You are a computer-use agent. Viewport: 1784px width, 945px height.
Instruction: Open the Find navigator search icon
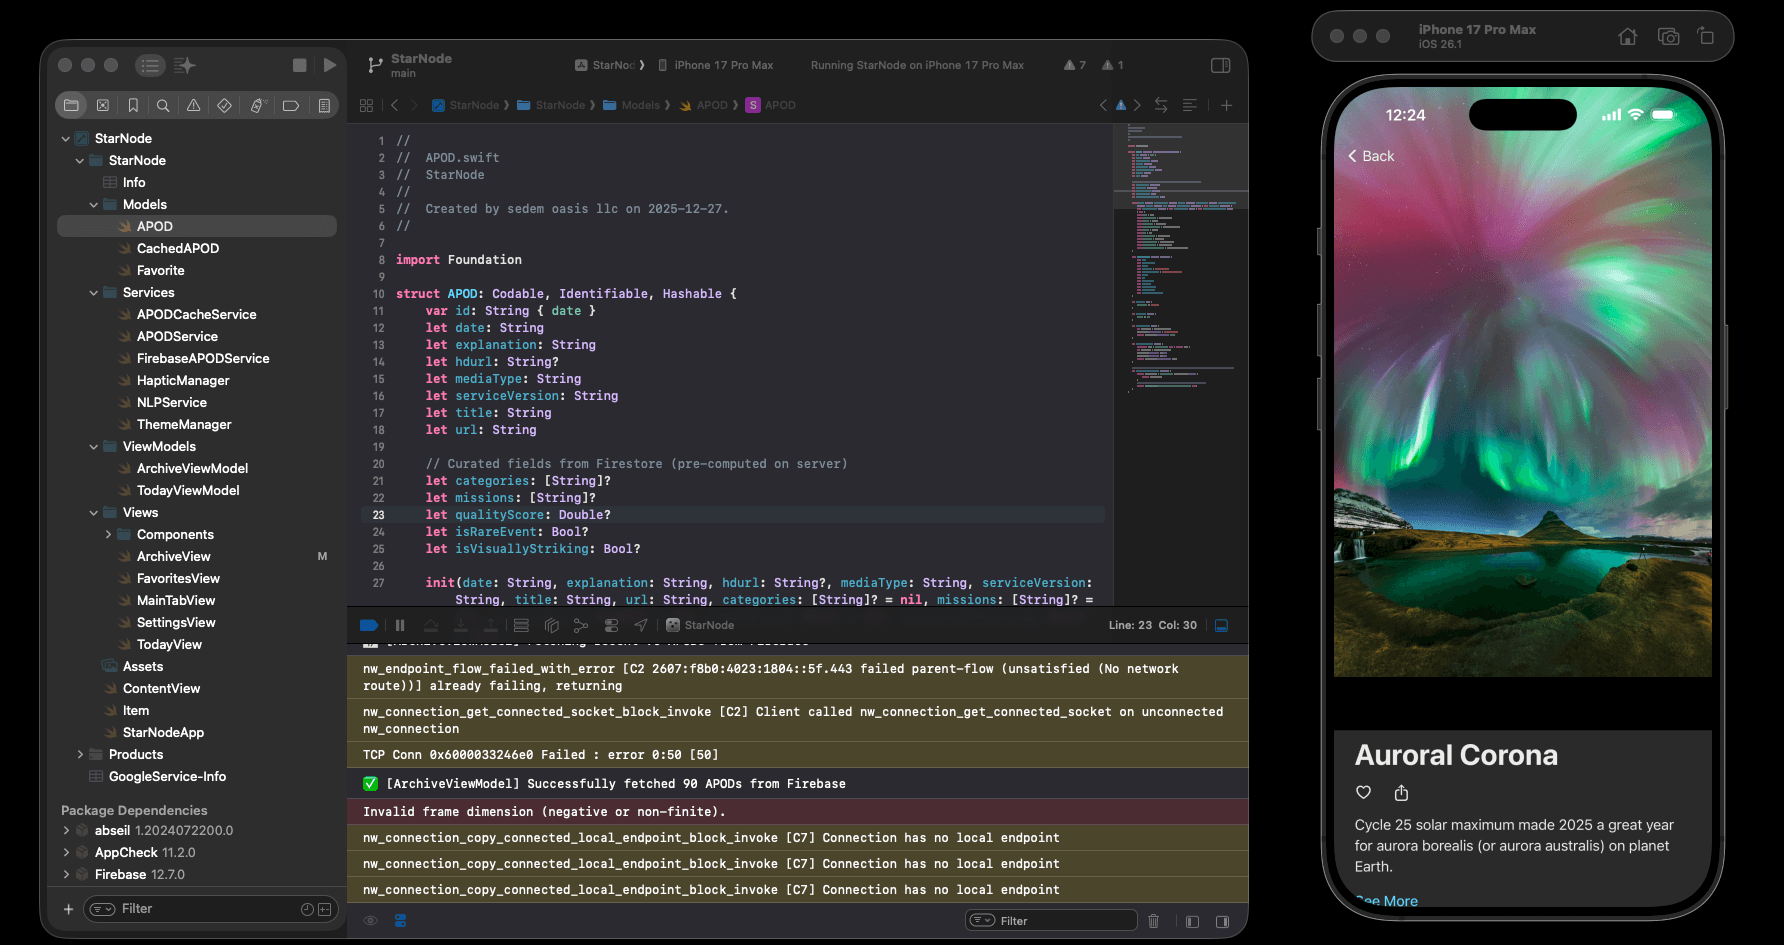[163, 105]
